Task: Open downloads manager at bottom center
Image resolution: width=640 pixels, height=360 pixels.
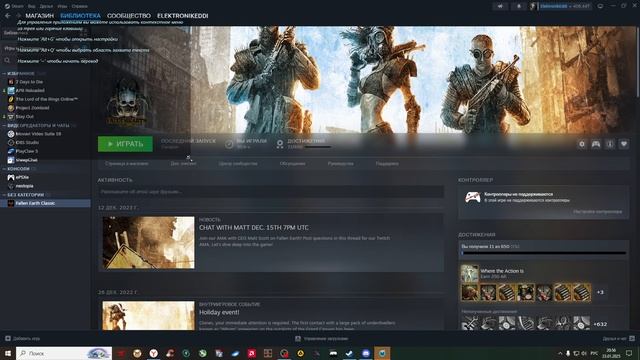Action: [322, 338]
